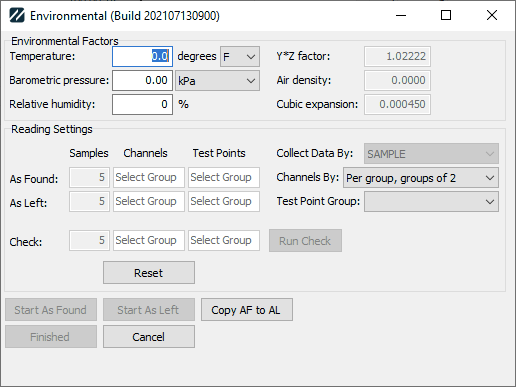
Task: Click the Copy AF to AL button
Action: (247, 310)
